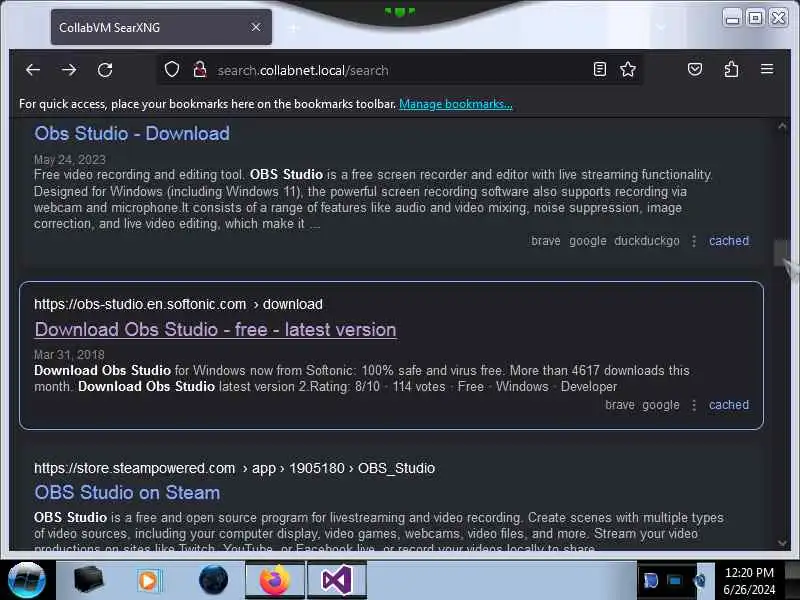Click the scrollbar up arrow
Image resolution: width=800 pixels, height=600 pixels.
pyautogui.click(x=782, y=126)
